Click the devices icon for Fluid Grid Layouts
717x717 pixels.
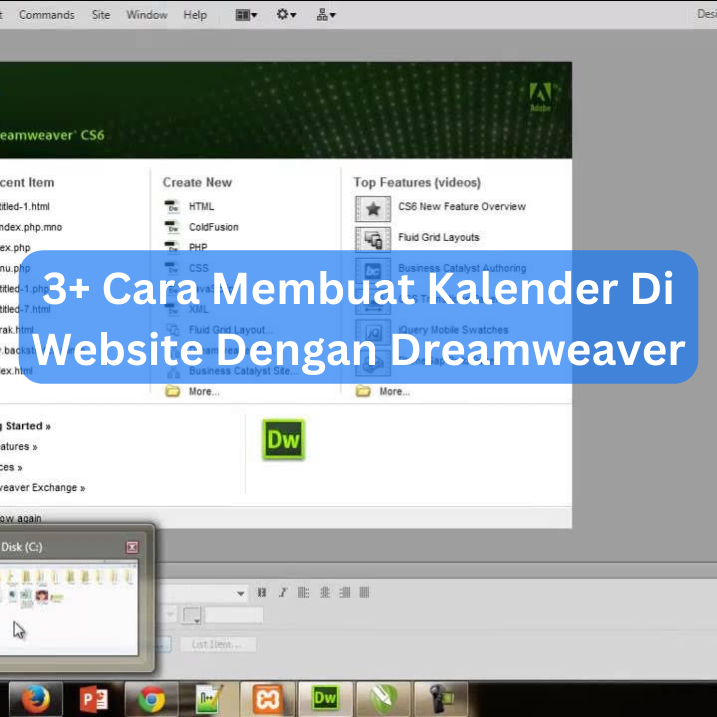point(373,239)
